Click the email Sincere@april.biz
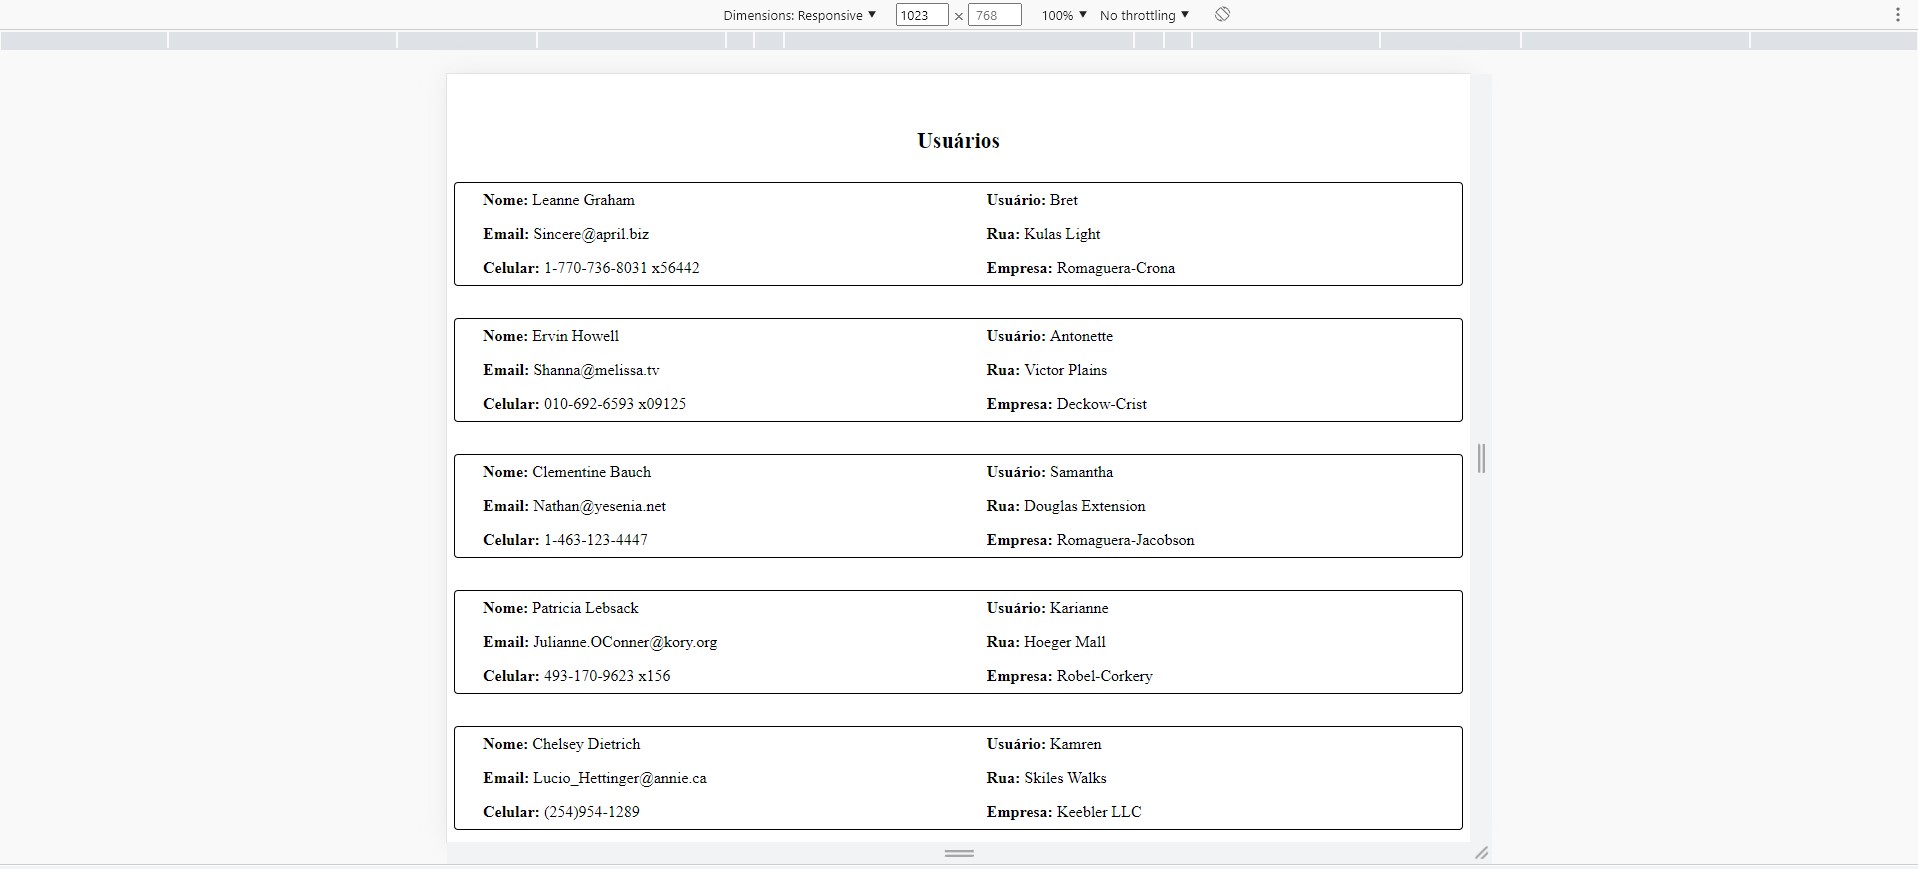Screen dimensions: 1918x869 point(591,234)
